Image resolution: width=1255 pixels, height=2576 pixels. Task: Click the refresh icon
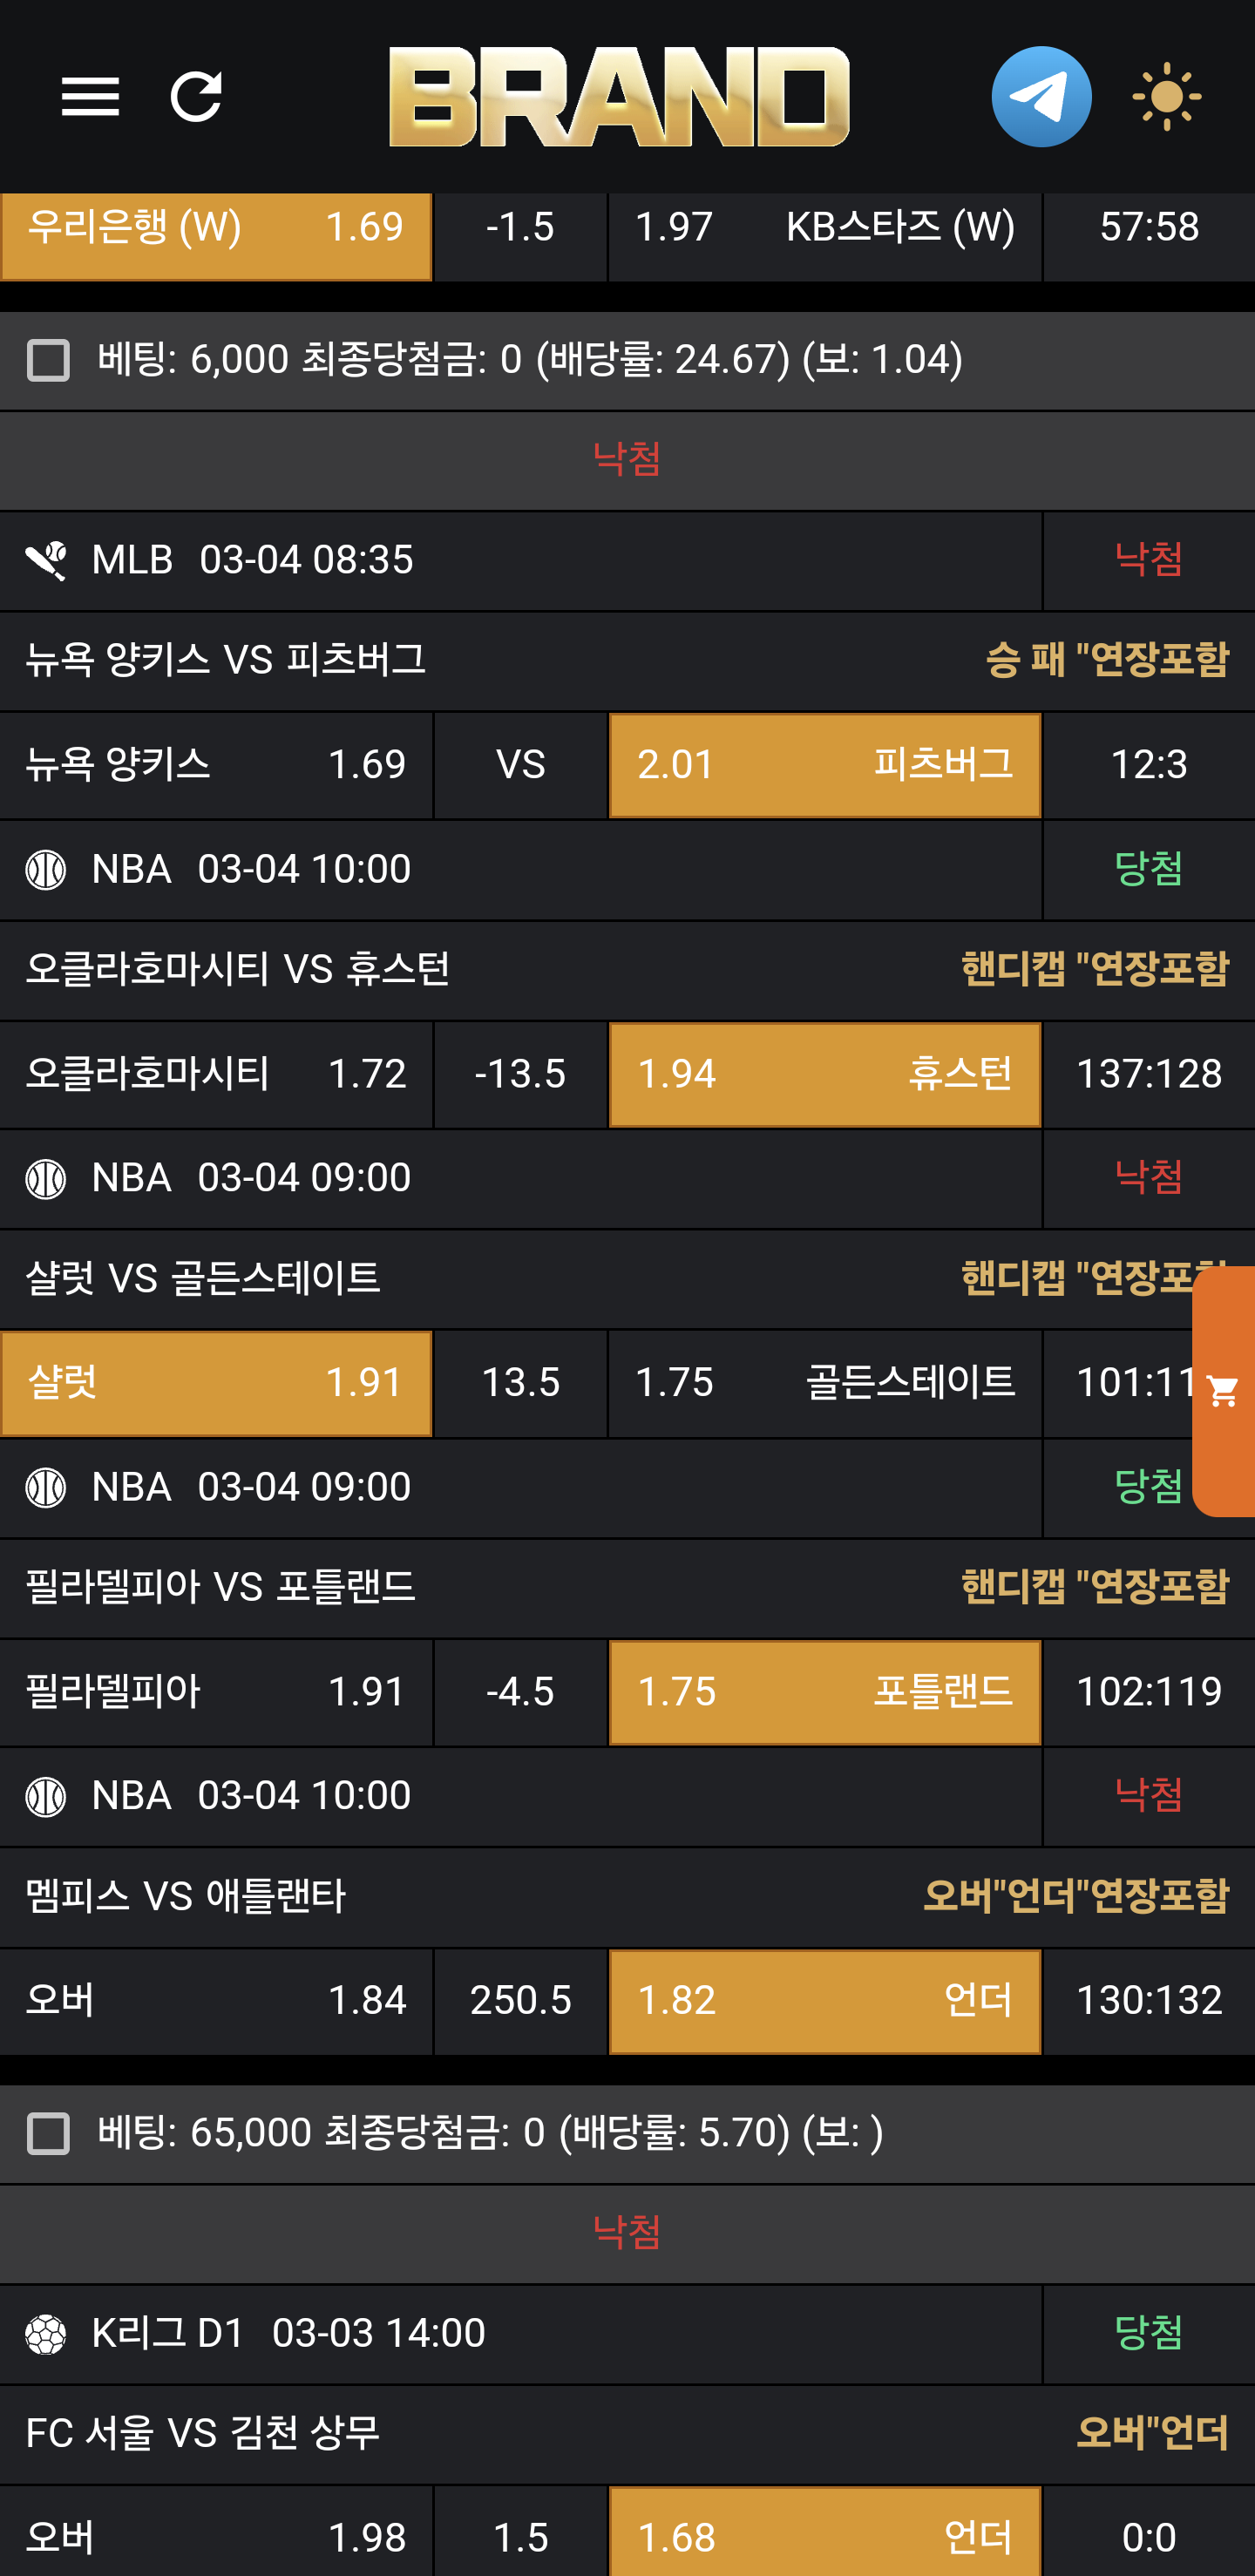[196, 97]
